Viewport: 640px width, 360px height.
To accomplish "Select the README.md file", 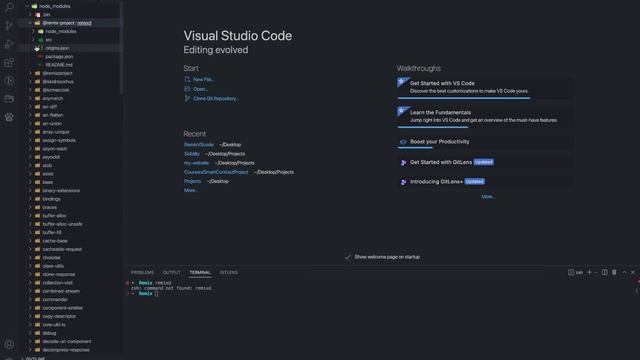I will click(59, 64).
